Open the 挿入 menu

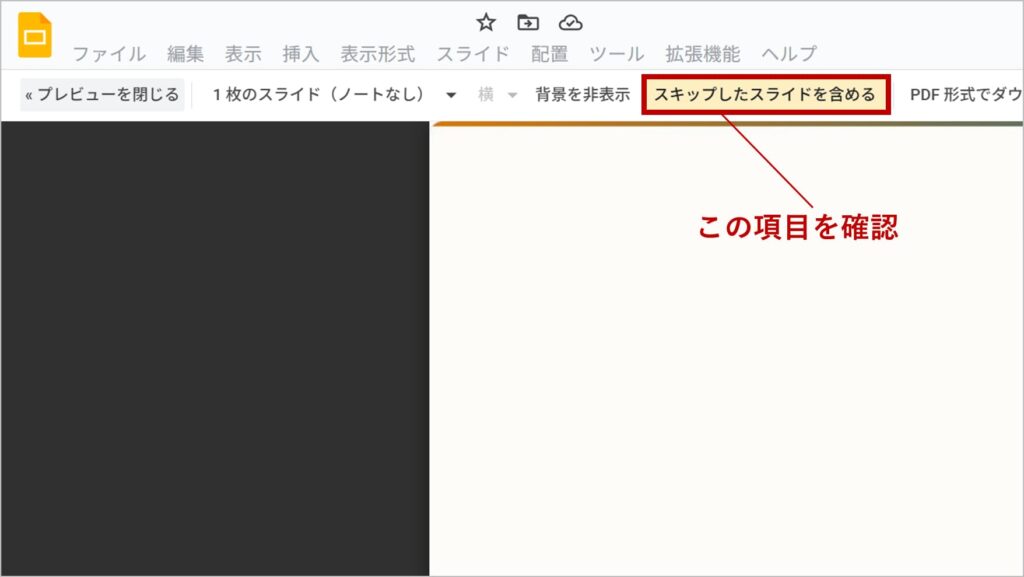(x=301, y=54)
